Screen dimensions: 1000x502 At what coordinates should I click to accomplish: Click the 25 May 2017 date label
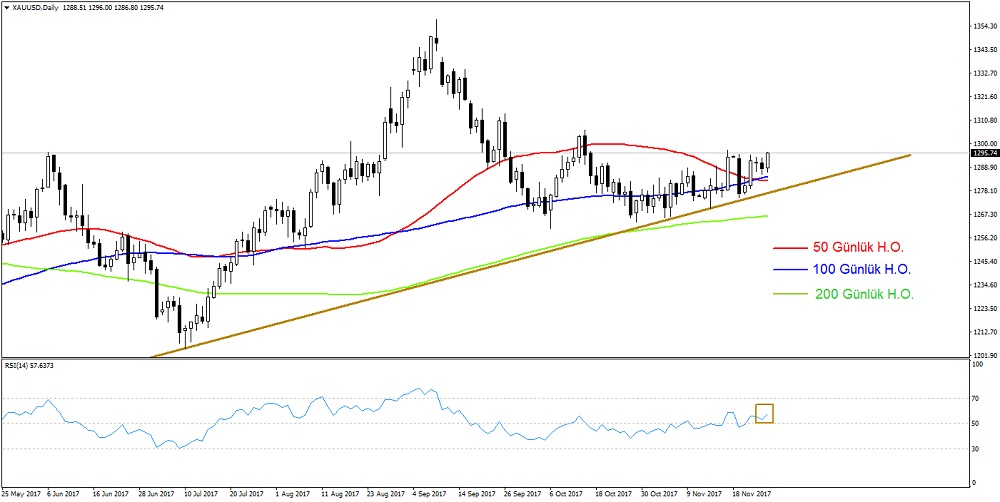pos(22,493)
